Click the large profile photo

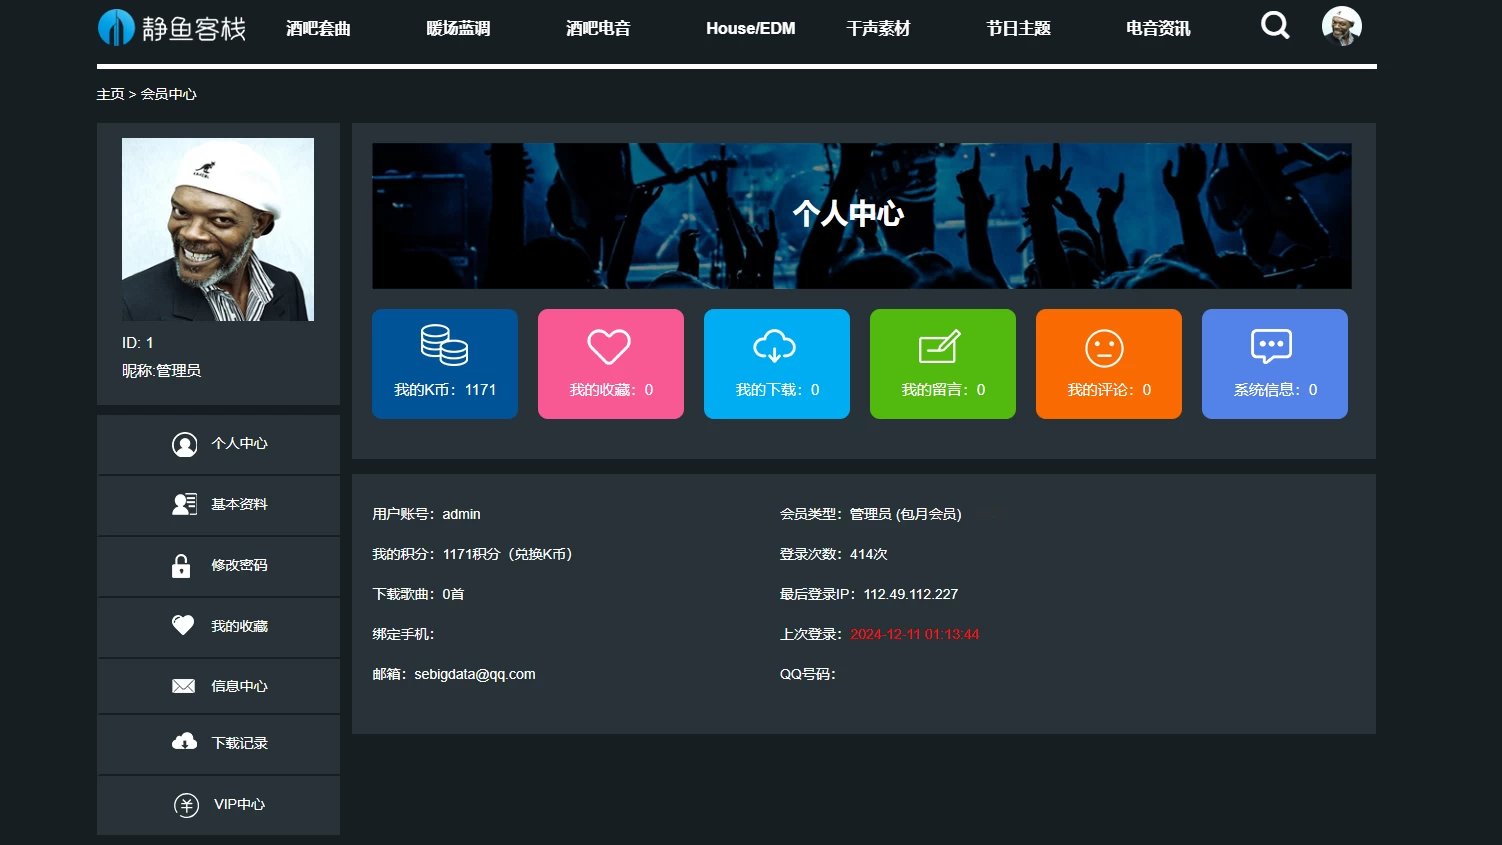coord(218,229)
